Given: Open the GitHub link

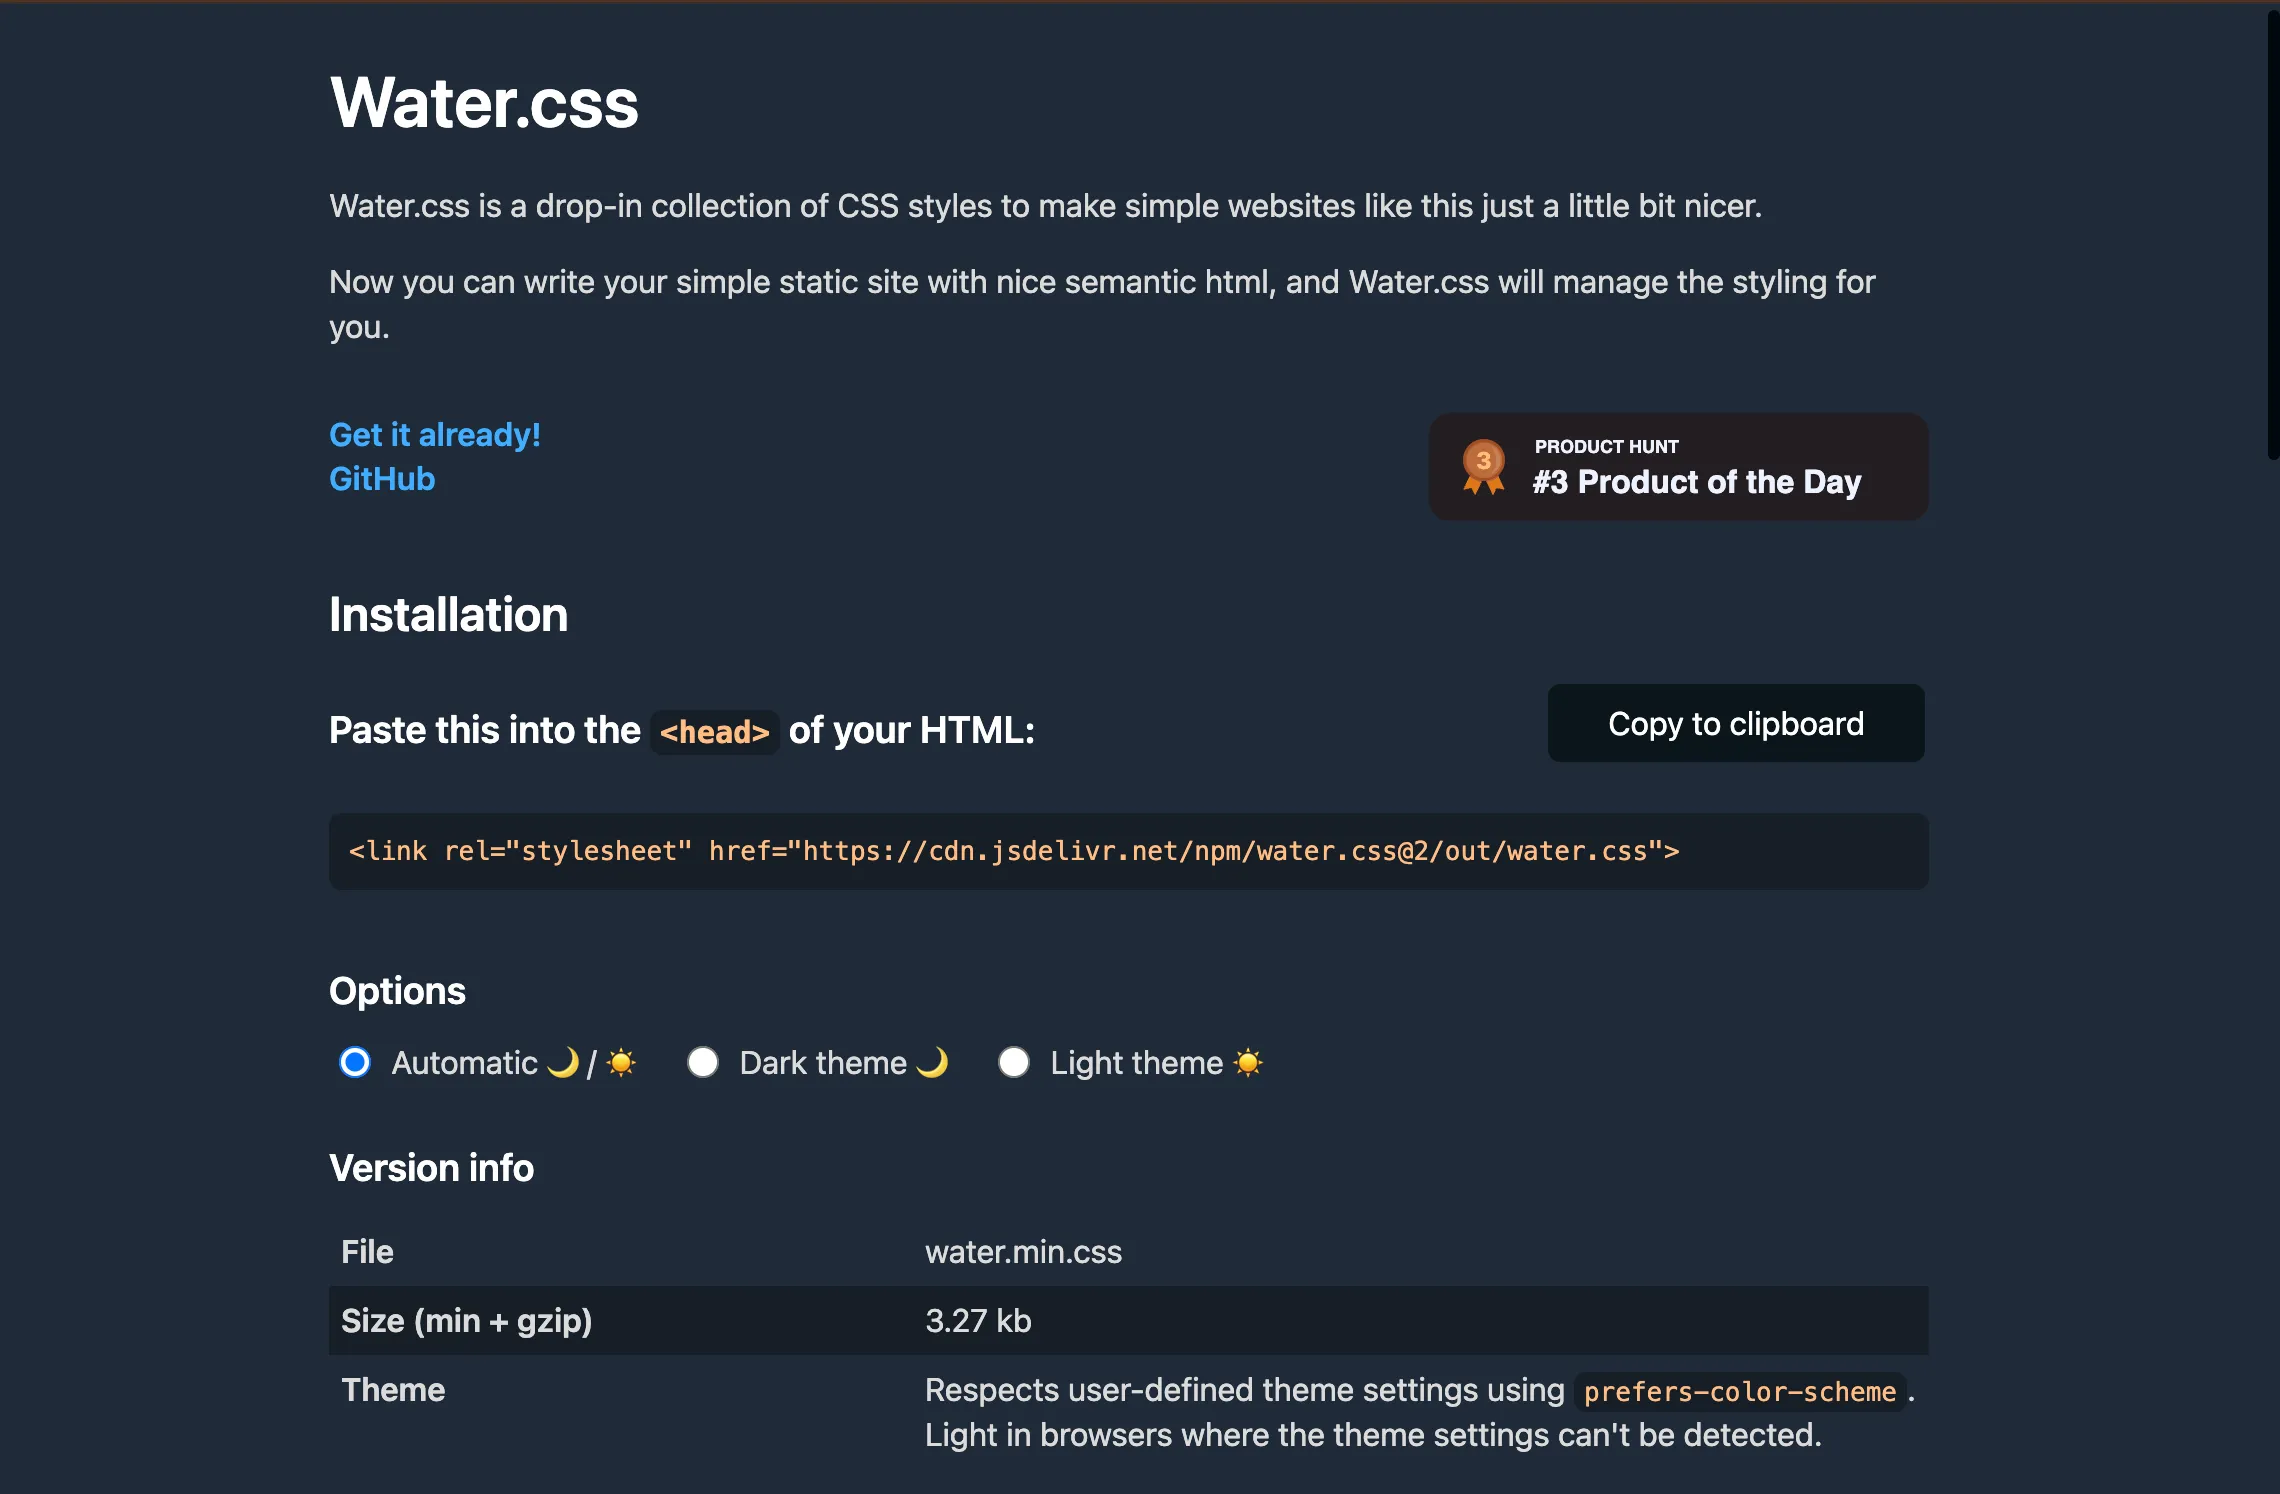Looking at the screenshot, I should (x=382, y=479).
